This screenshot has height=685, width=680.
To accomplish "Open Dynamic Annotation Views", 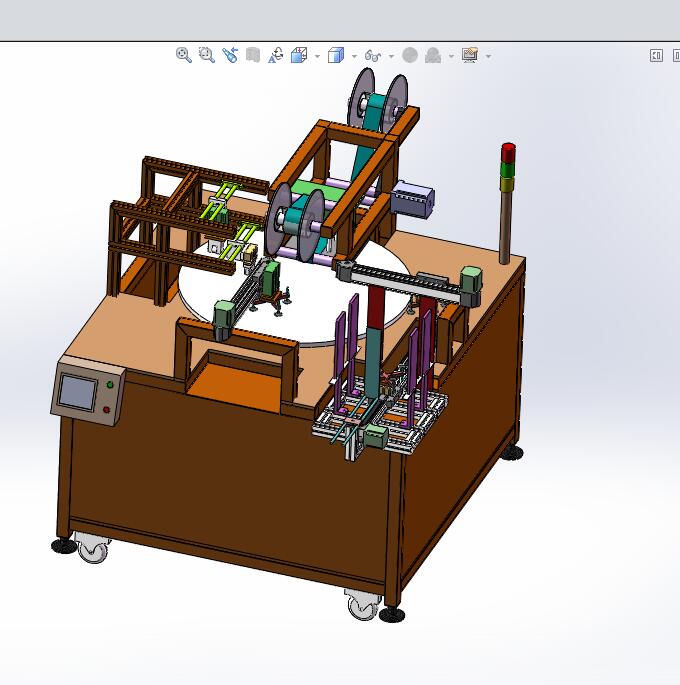I will [276, 55].
